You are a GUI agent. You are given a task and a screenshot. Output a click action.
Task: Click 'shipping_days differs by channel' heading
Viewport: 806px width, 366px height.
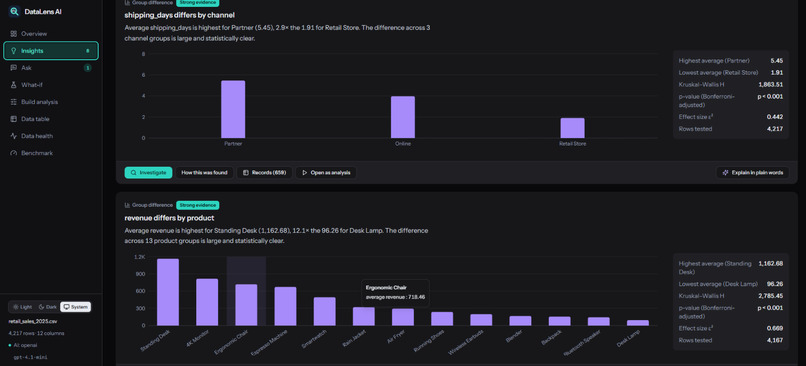179,15
